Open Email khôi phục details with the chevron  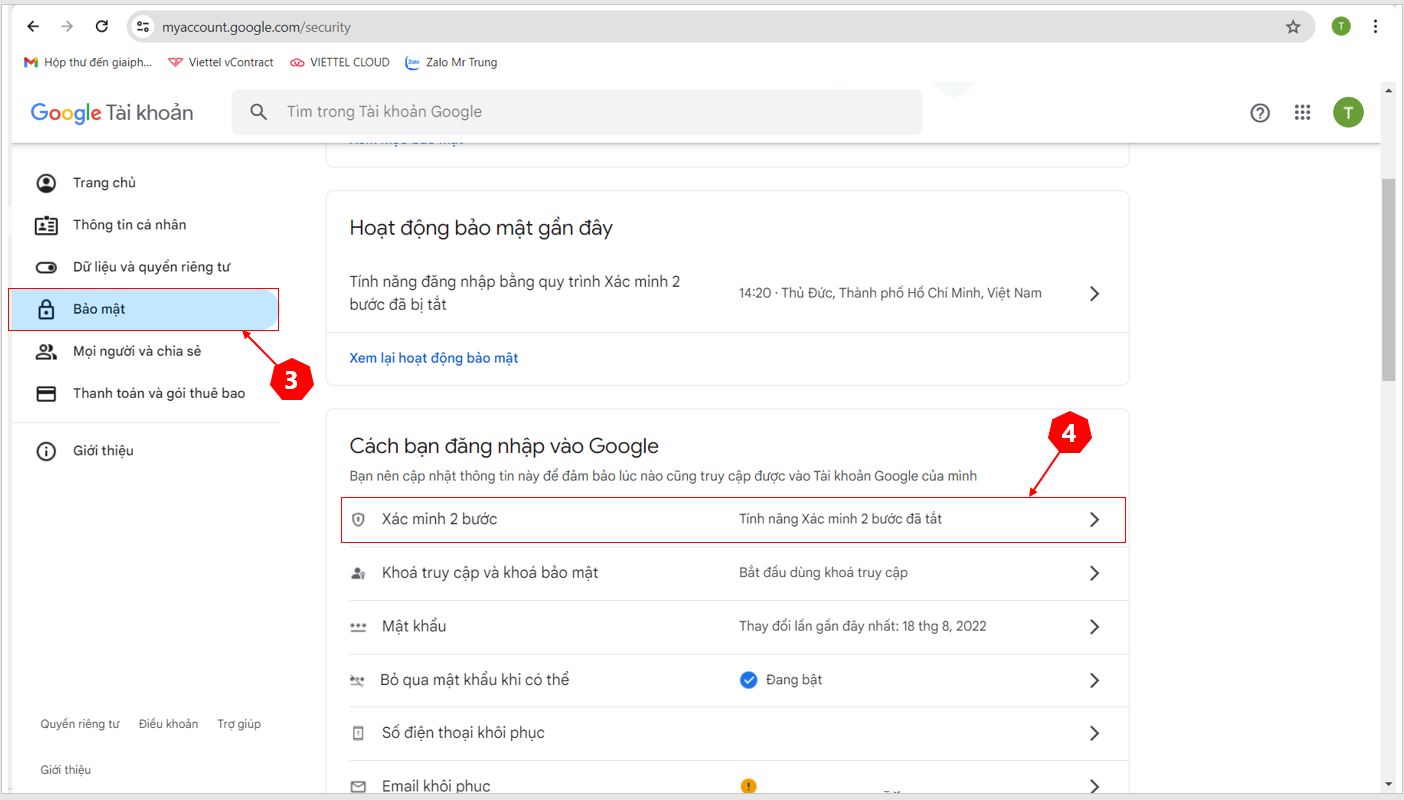[x=1094, y=785]
